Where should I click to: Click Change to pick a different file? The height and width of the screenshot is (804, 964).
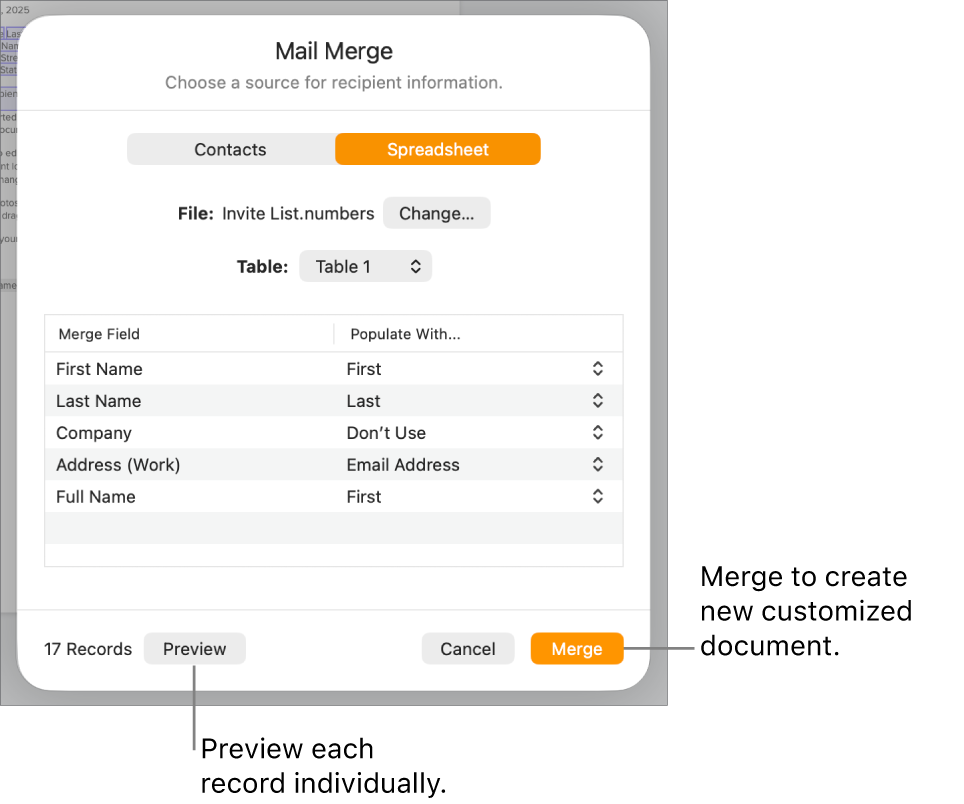[436, 212]
